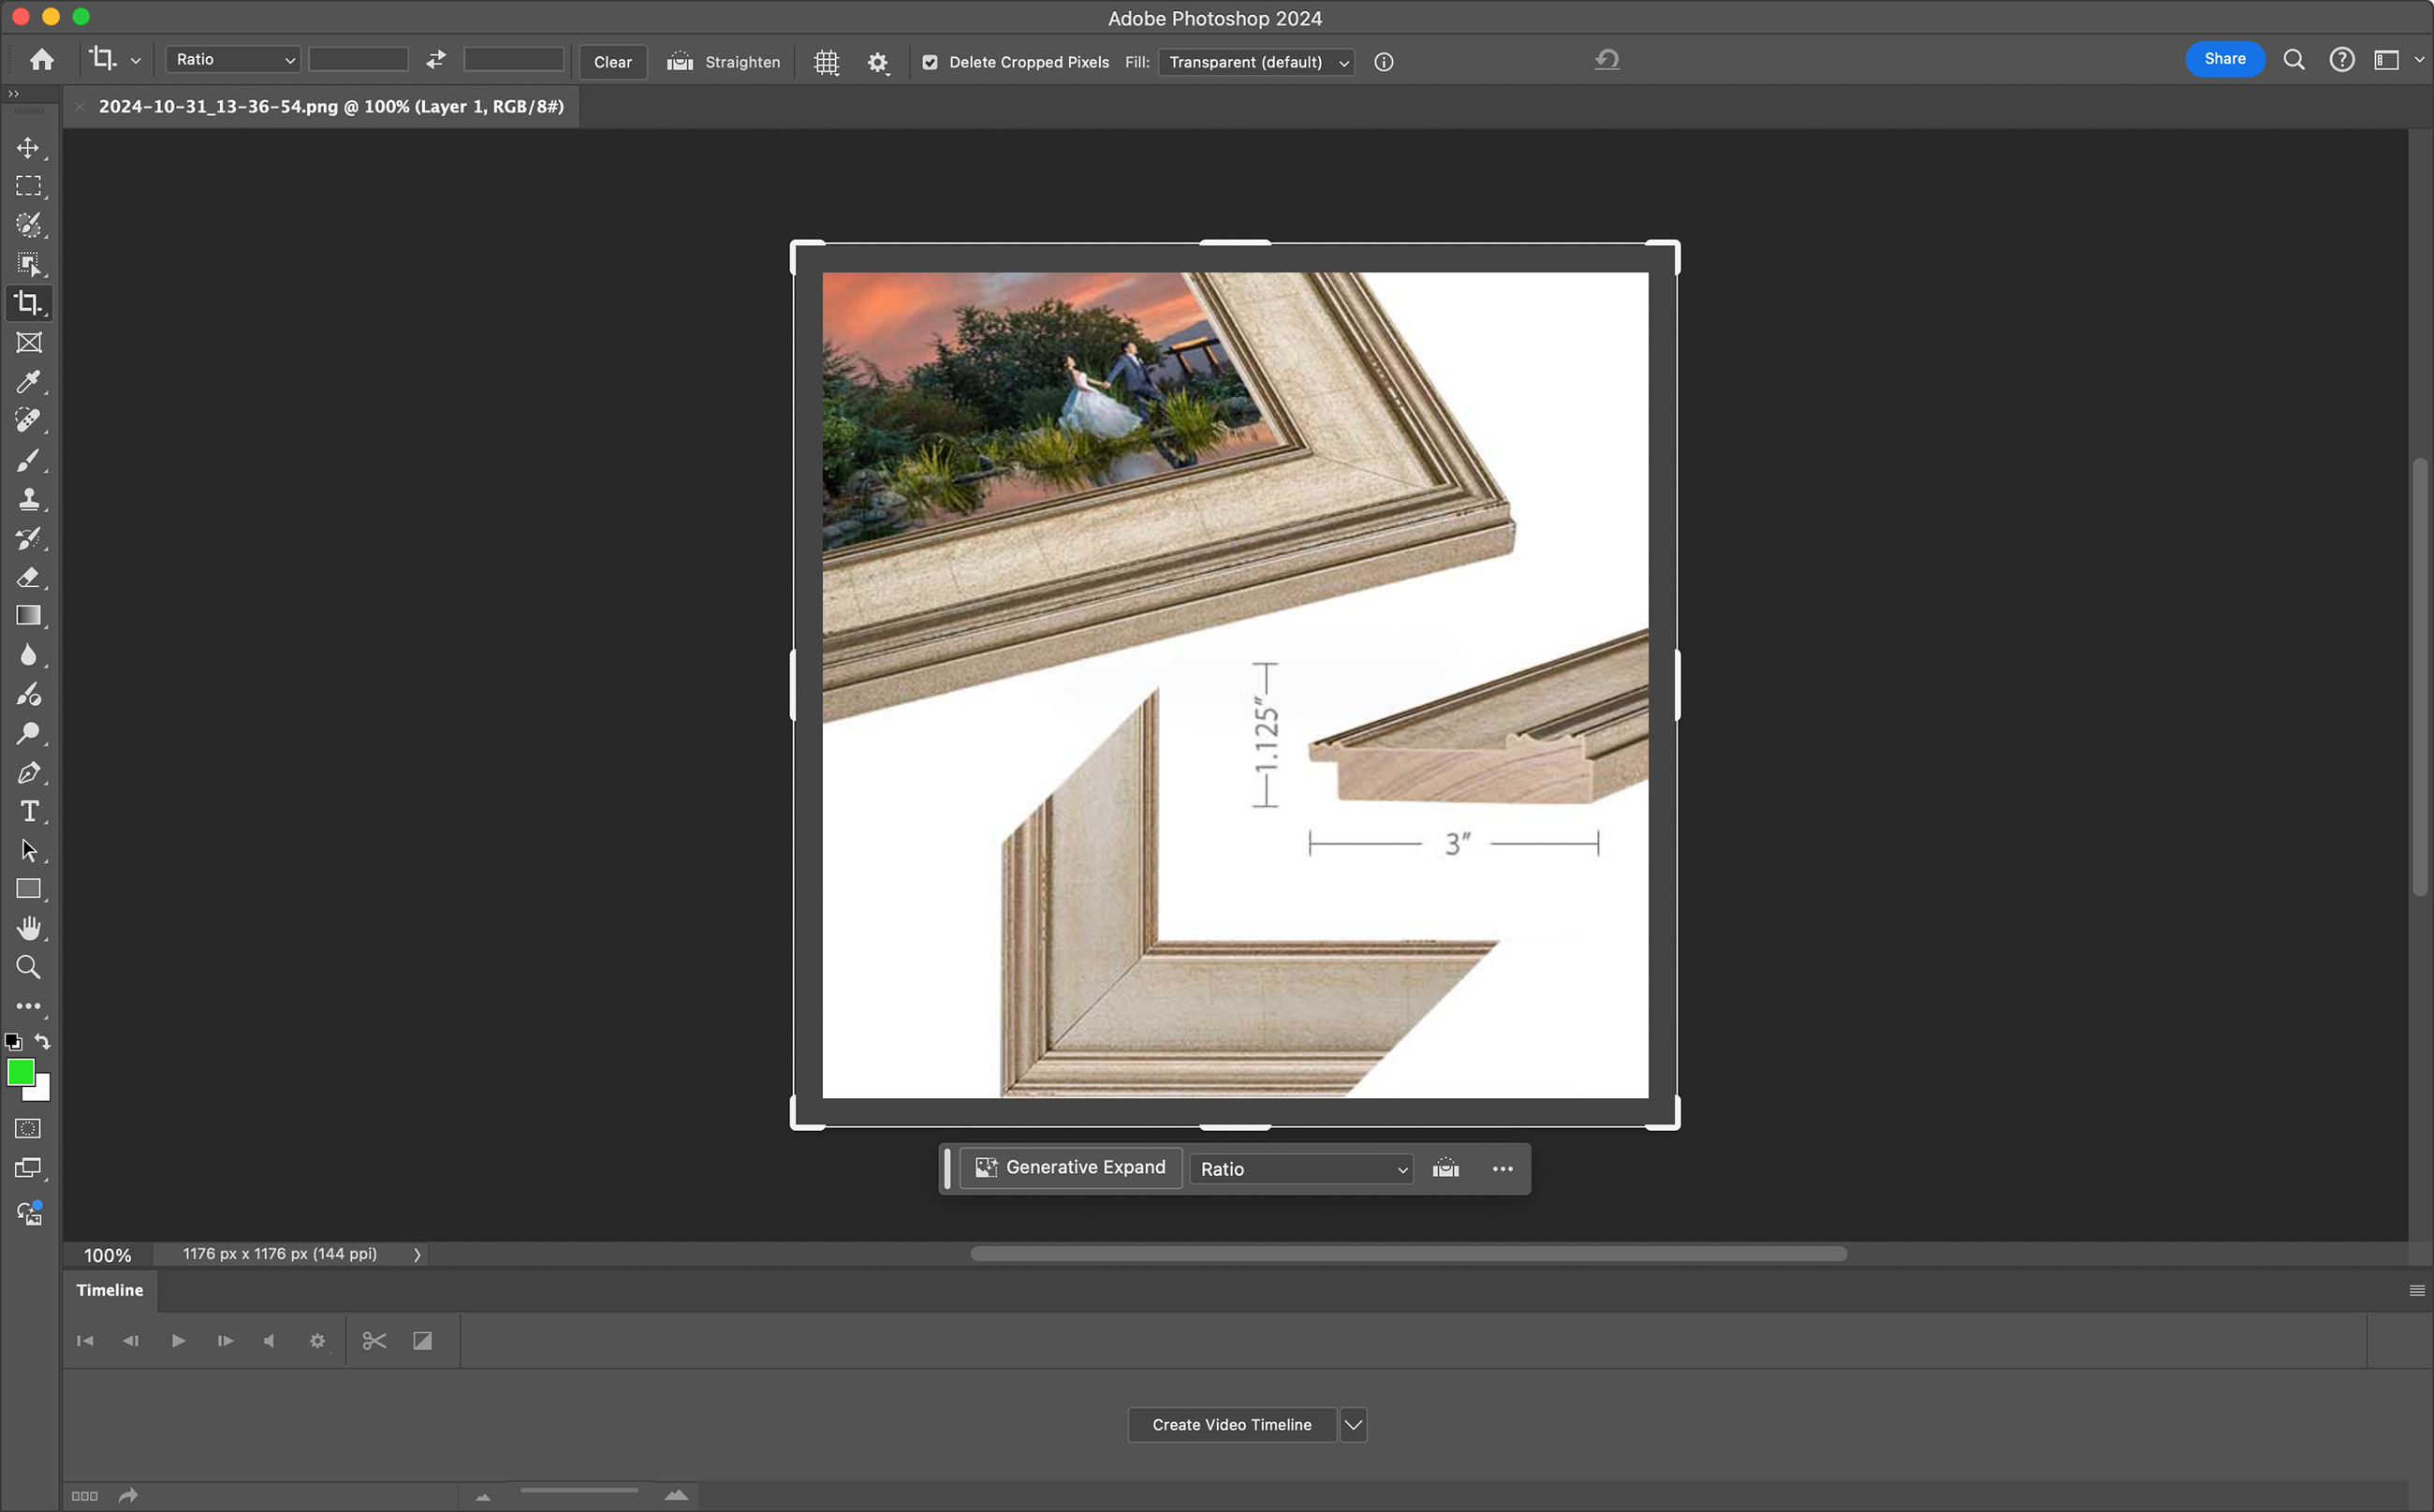Click the Split at Playhead scissors icon

point(374,1341)
